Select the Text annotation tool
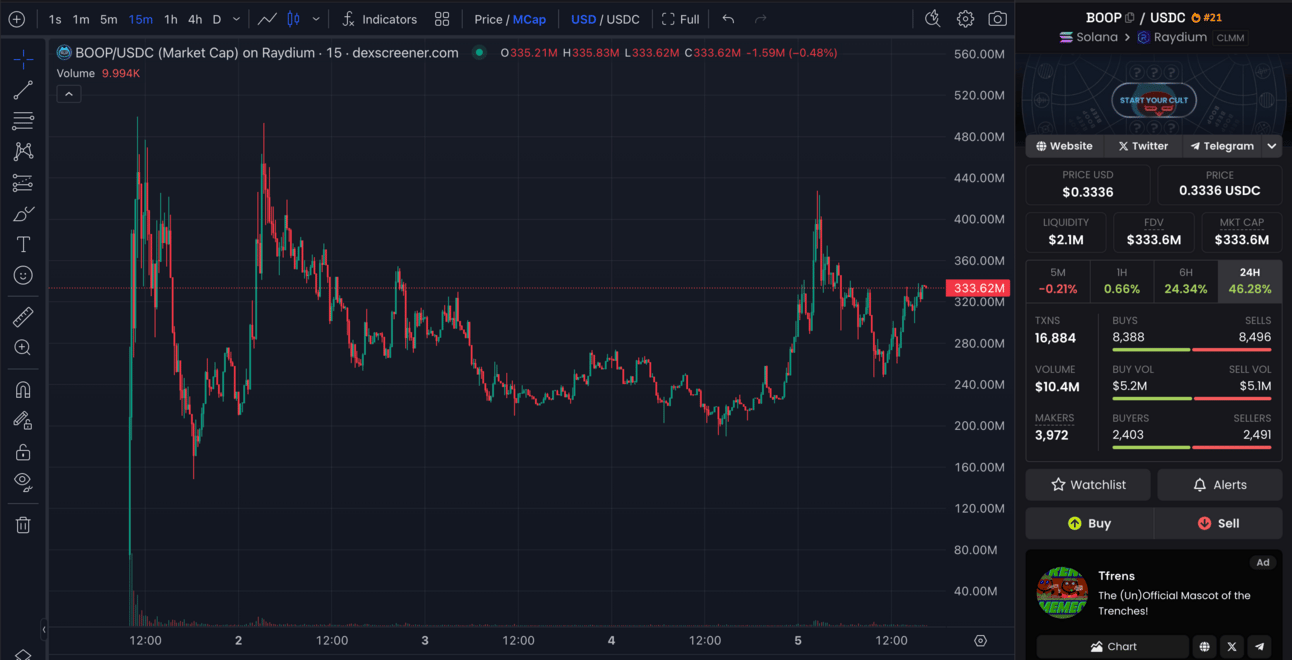1292x660 pixels. (x=23, y=245)
